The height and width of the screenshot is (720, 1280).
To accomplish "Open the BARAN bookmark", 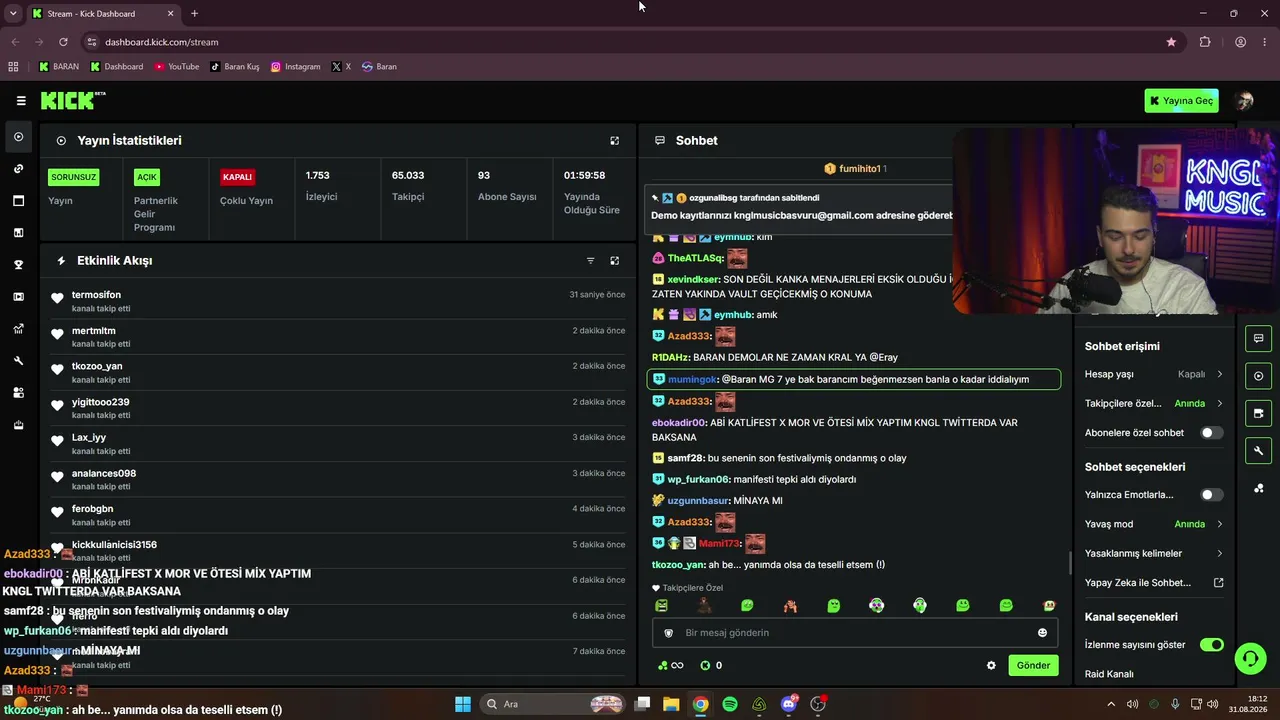I will 58,67.
